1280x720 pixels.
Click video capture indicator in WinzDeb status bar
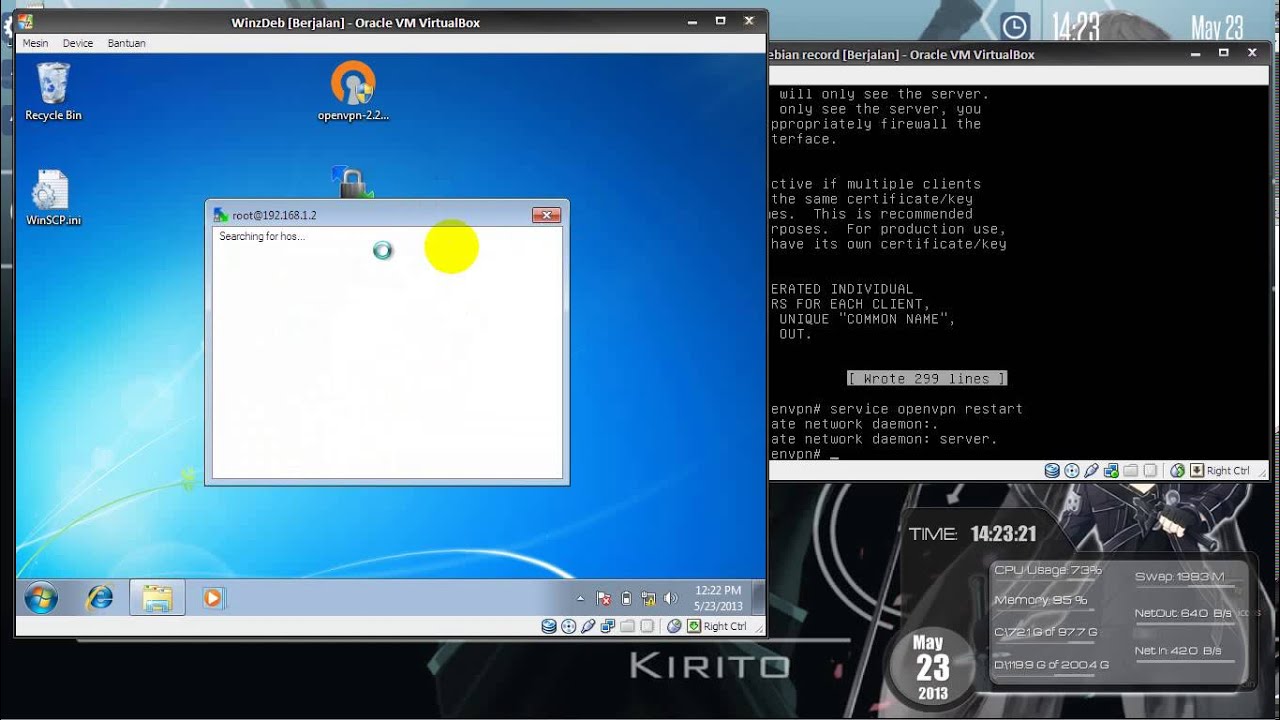coord(647,626)
